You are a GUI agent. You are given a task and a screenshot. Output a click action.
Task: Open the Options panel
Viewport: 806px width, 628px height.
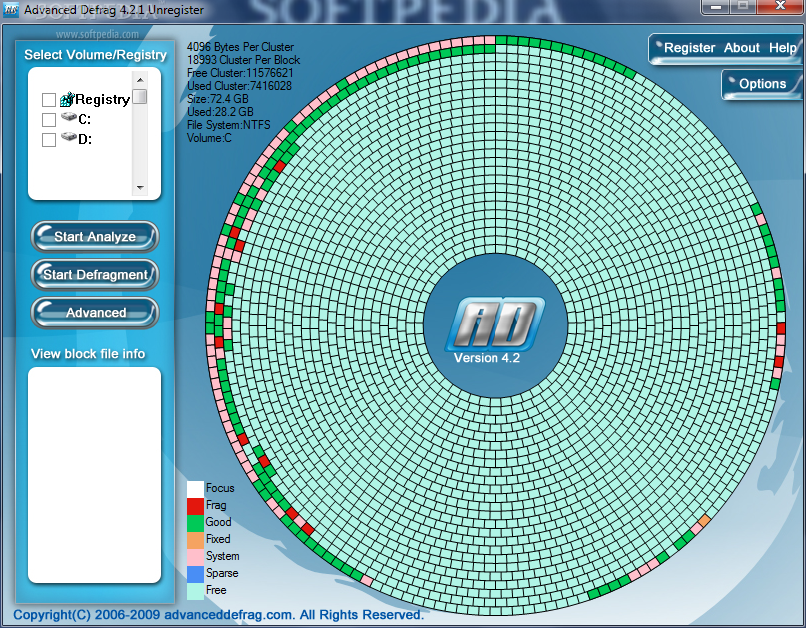pos(762,84)
